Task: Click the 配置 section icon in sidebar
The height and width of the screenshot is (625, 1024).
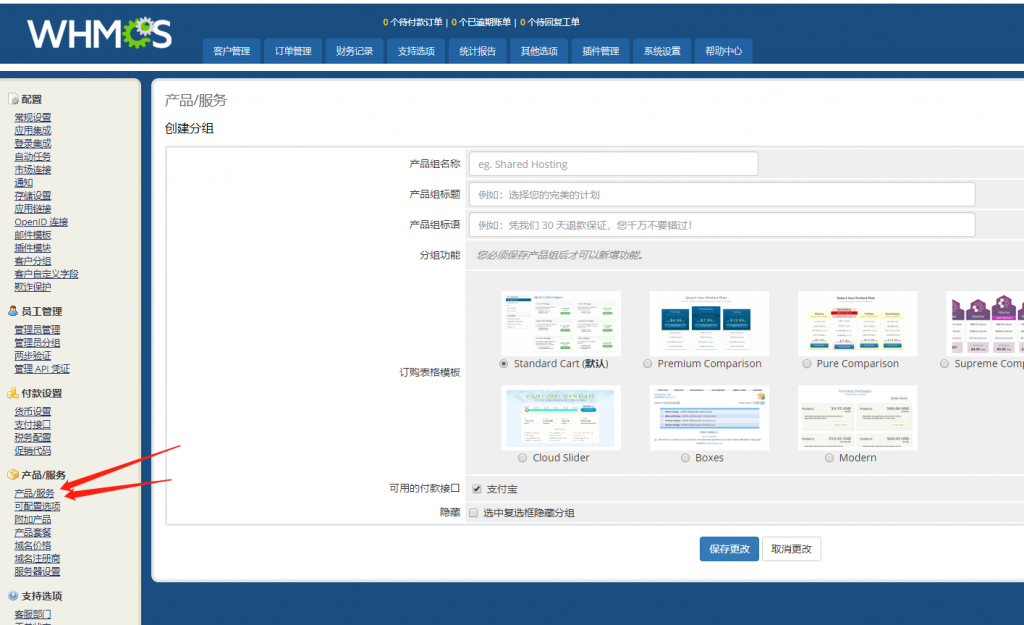Action: [x=13, y=99]
